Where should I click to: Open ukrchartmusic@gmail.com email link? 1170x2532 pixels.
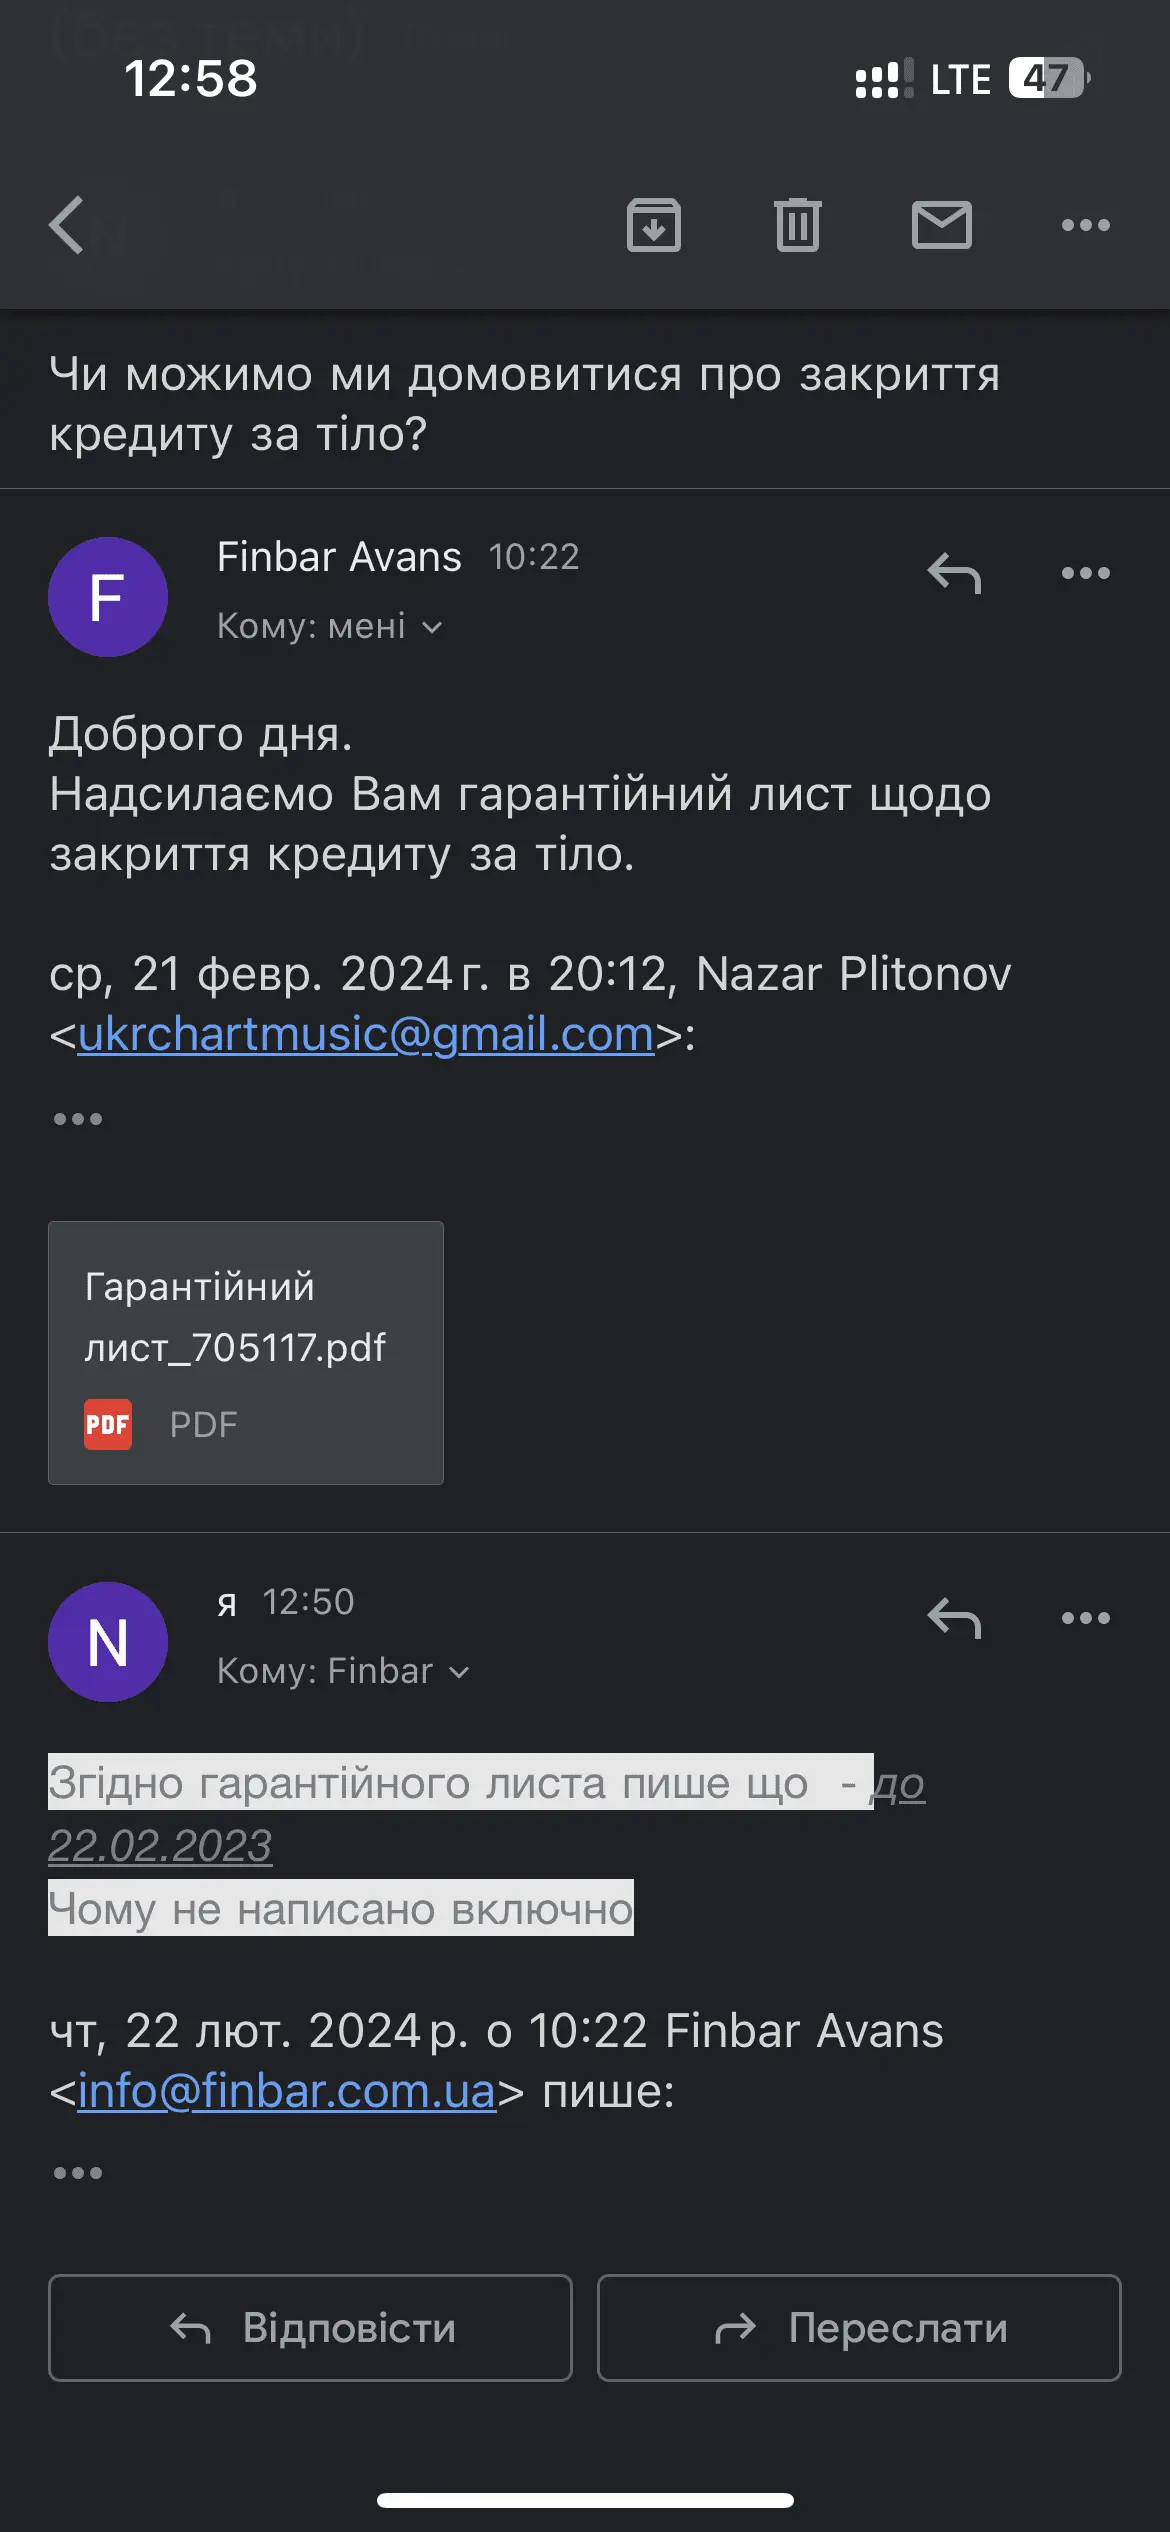coord(365,1034)
